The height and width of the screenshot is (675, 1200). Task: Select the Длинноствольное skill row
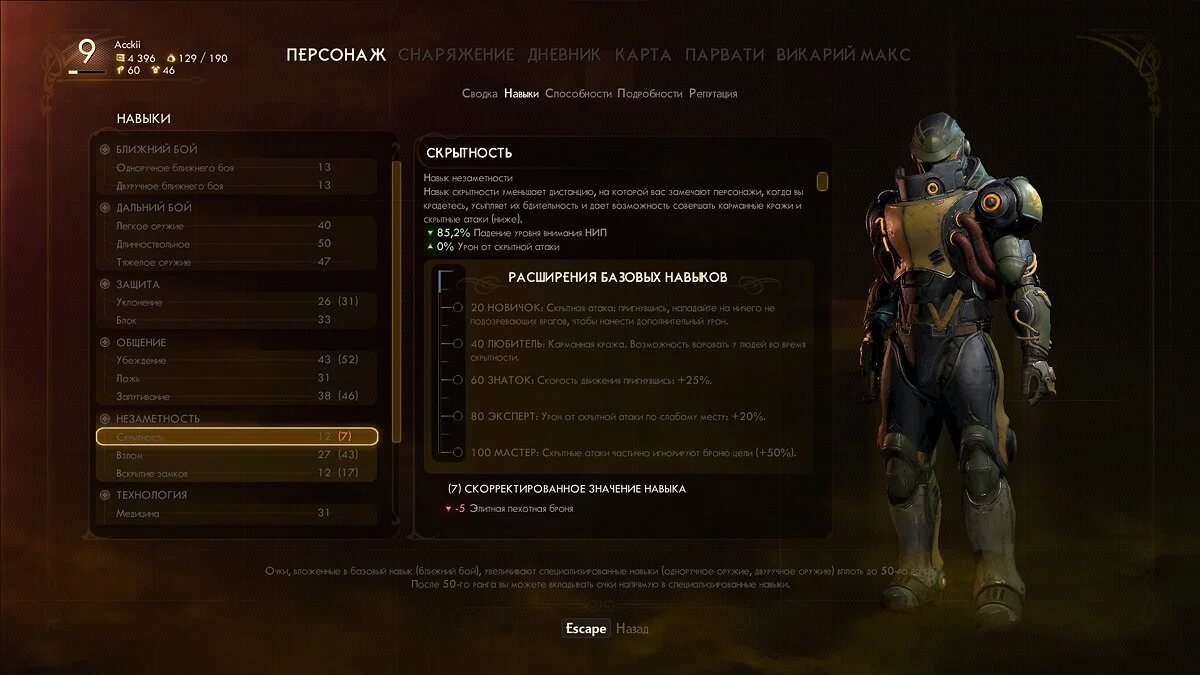(x=237, y=244)
